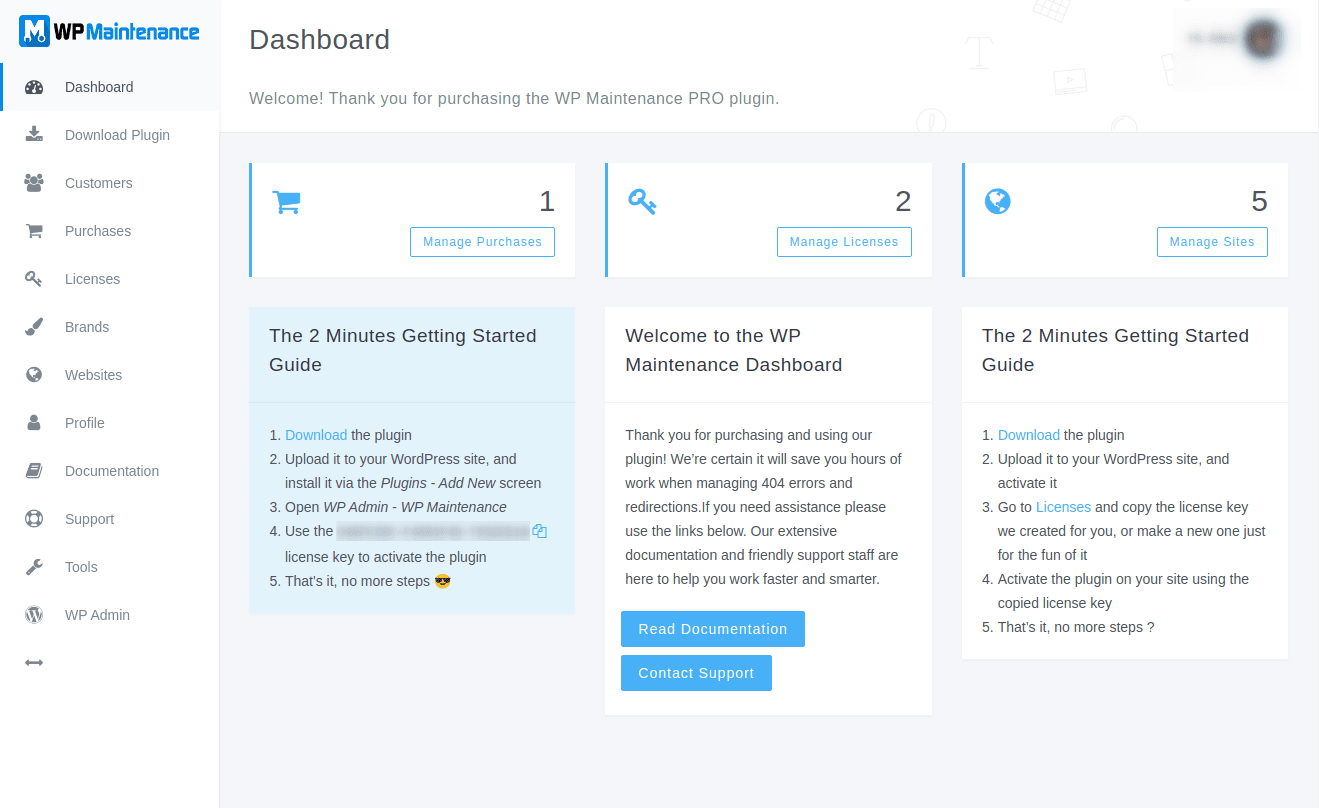
Task: Click the "Welcome to the WP Maintenance Dashboard" heading
Action: pyautogui.click(x=734, y=350)
